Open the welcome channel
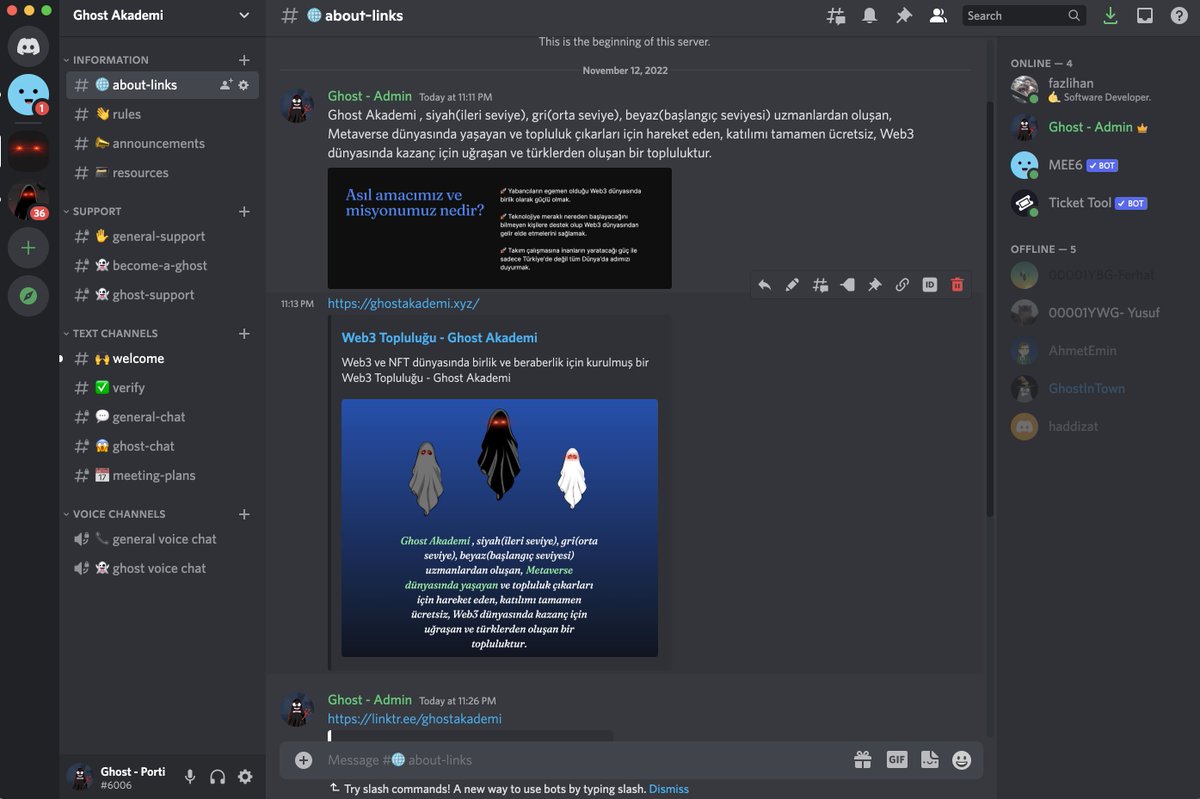 coord(162,358)
